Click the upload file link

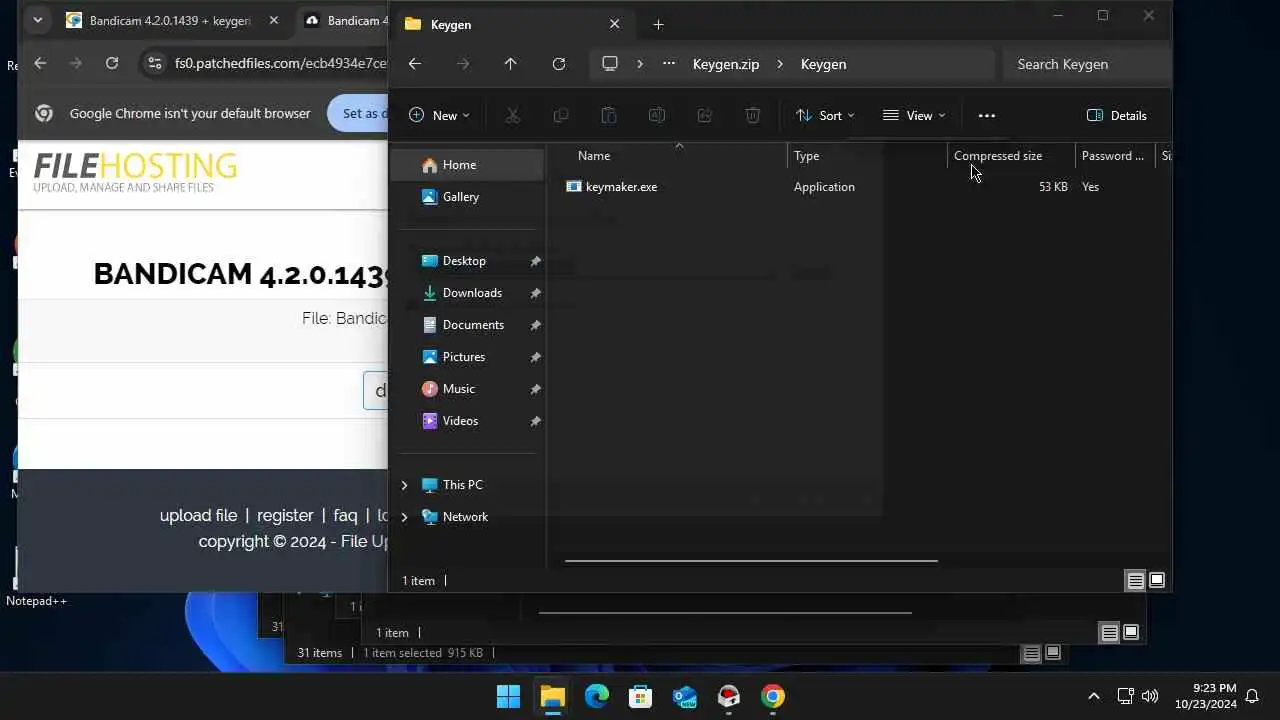click(x=198, y=516)
